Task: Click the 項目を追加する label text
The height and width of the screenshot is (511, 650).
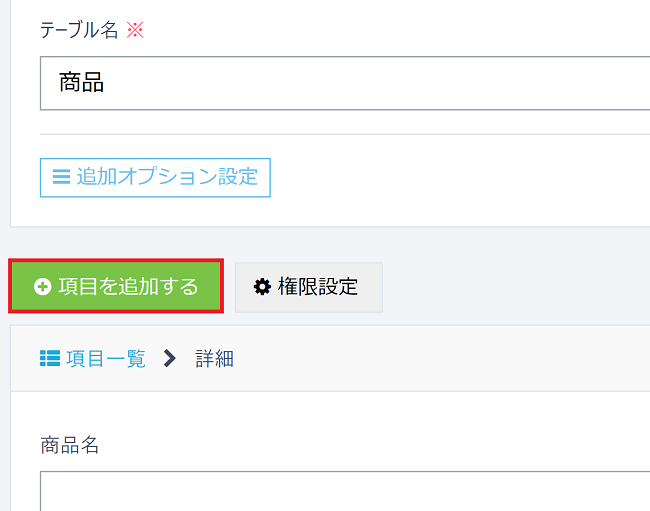Action: click(128, 287)
